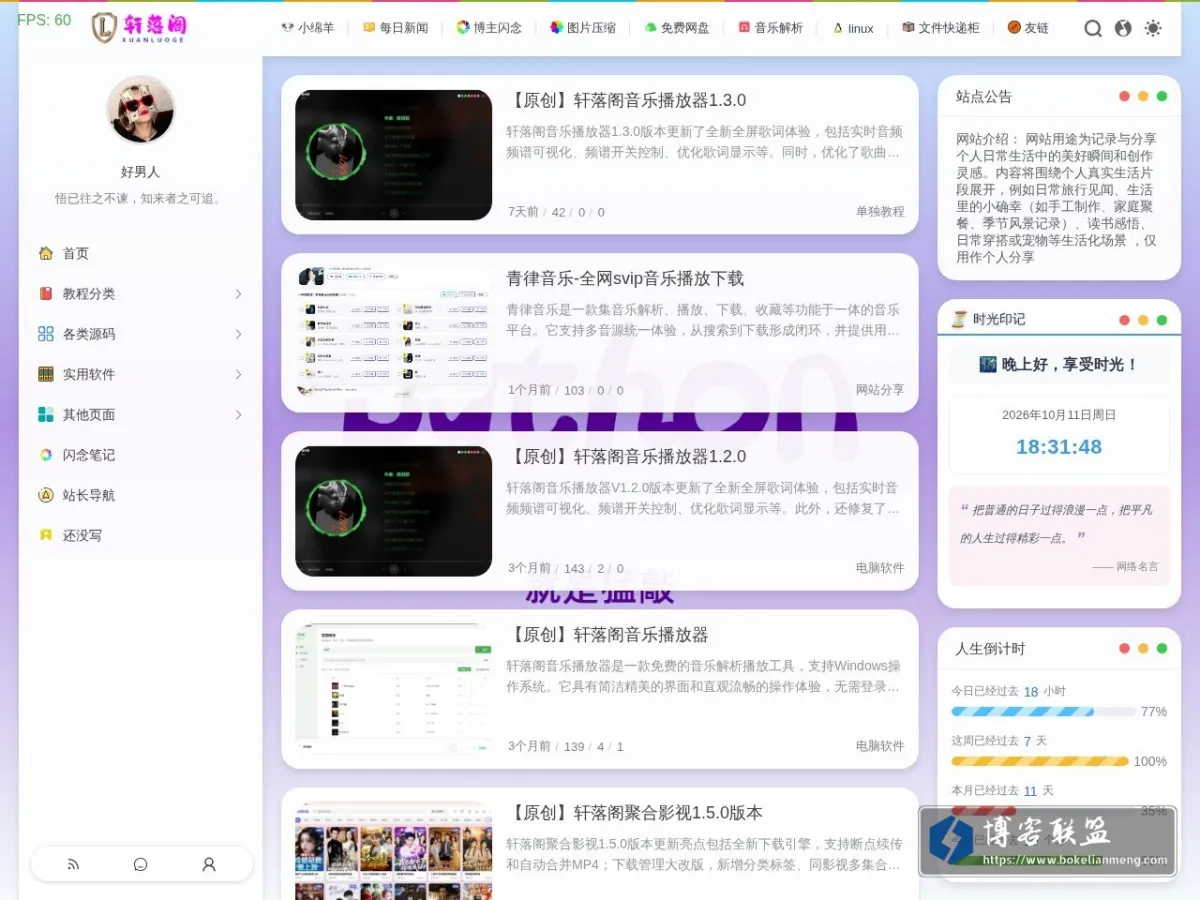
Task: Click the 其他页面 icon in sidebar
Action: 46,414
